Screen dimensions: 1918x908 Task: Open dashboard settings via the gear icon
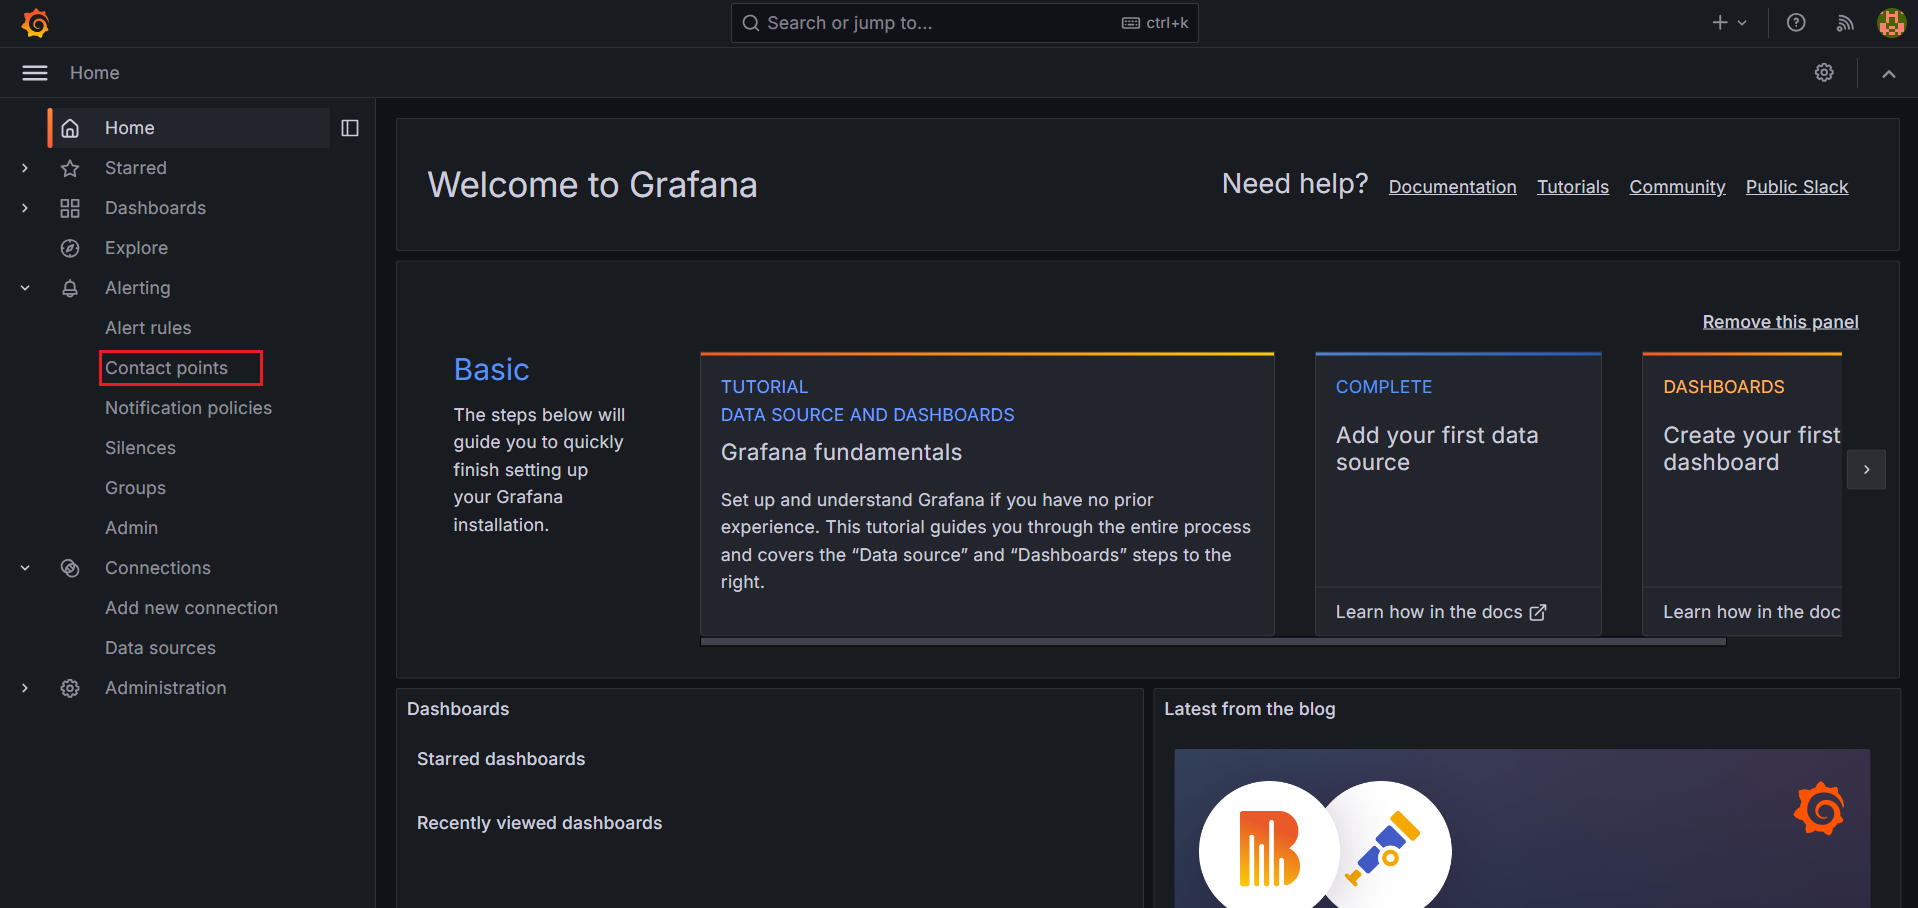pos(1824,72)
